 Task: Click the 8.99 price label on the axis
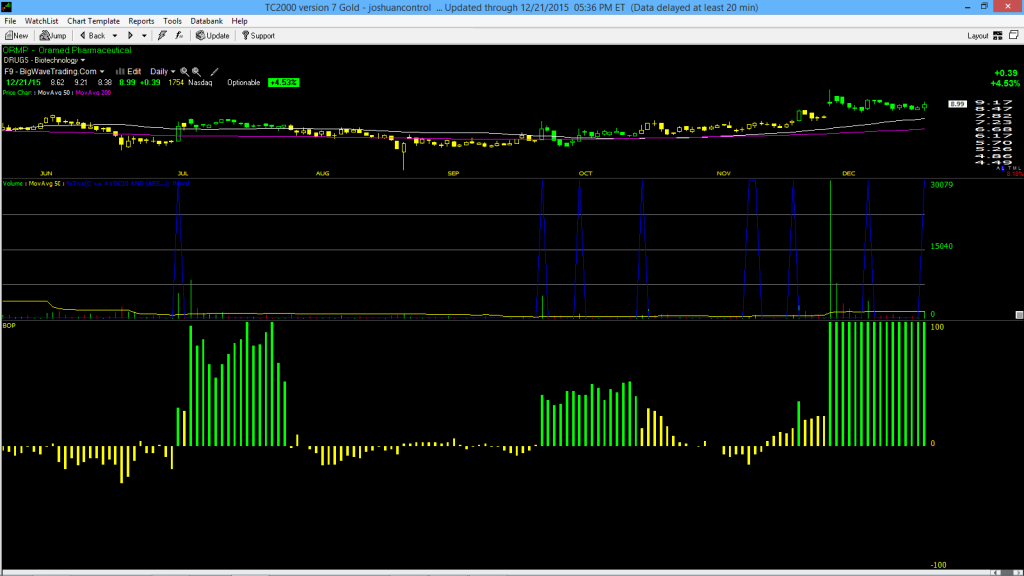(x=957, y=104)
